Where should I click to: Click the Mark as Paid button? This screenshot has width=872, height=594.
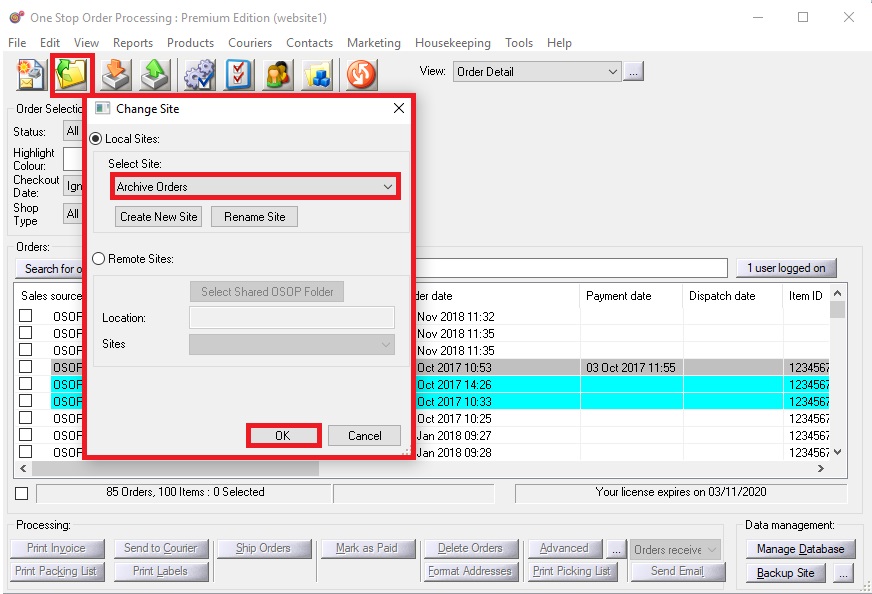[x=367, y=548]
